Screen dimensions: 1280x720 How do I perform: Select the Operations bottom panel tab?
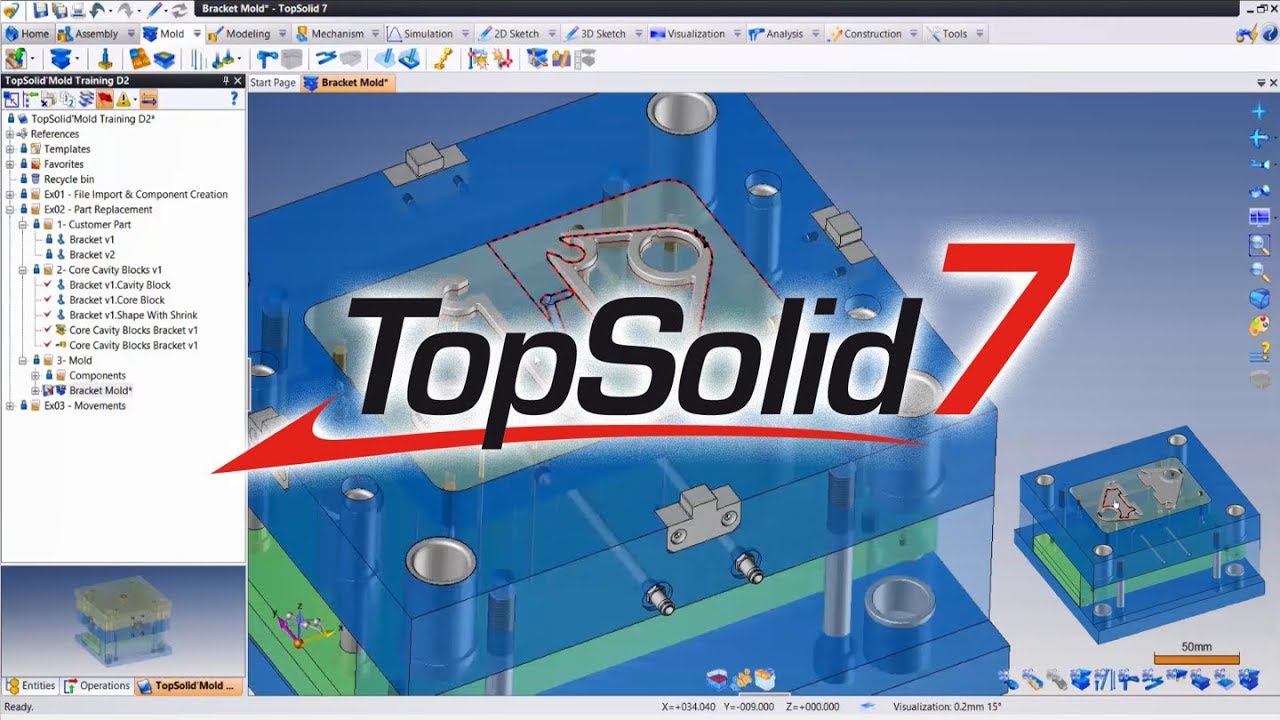pos(98,686)
